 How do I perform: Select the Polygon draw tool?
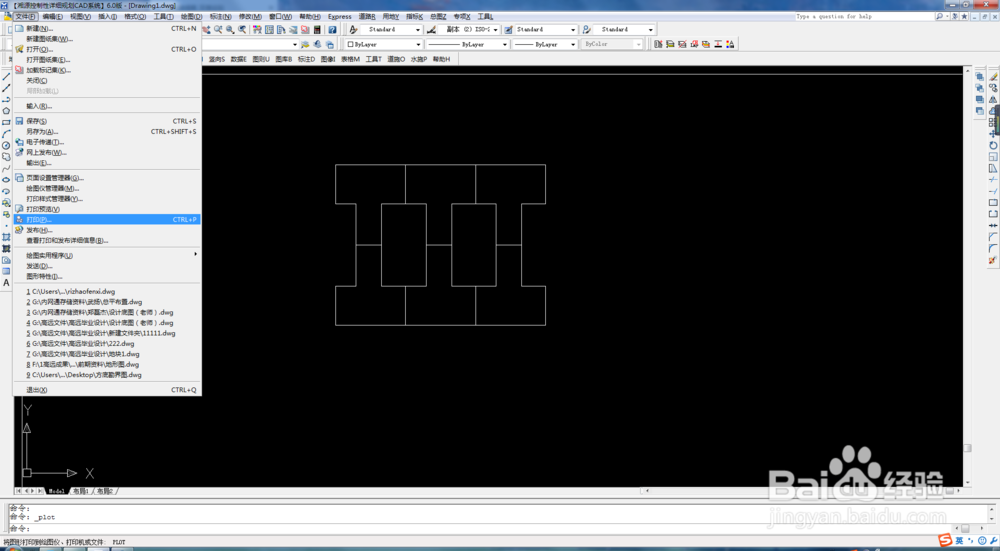tap(6, 111)
